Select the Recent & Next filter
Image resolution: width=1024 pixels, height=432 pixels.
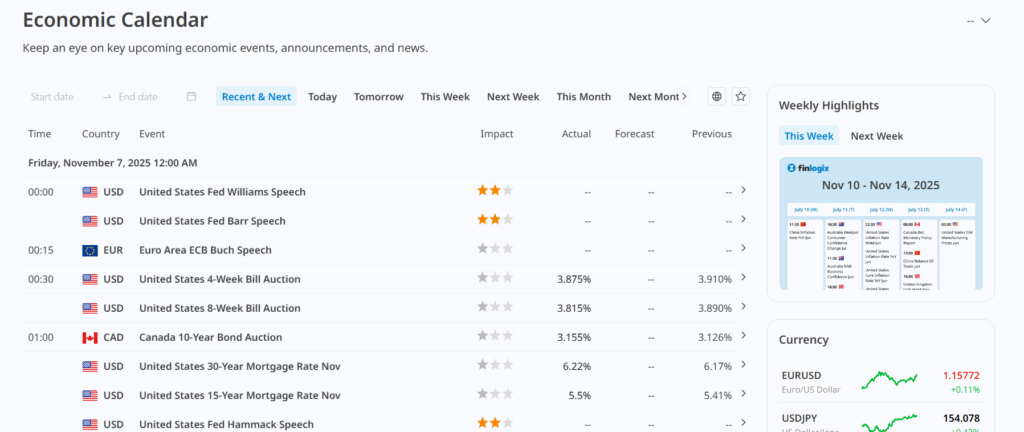pos(256,97)
